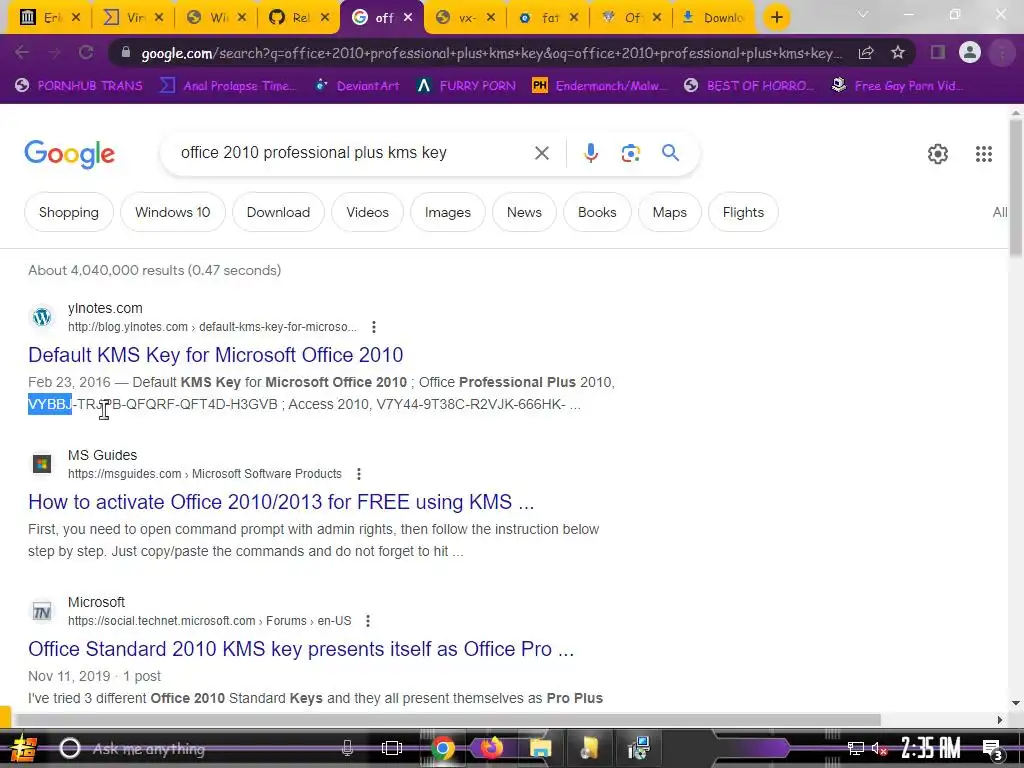
Task: Open Office Standard 2010 KMS key result
Action: tap(301, 649)
